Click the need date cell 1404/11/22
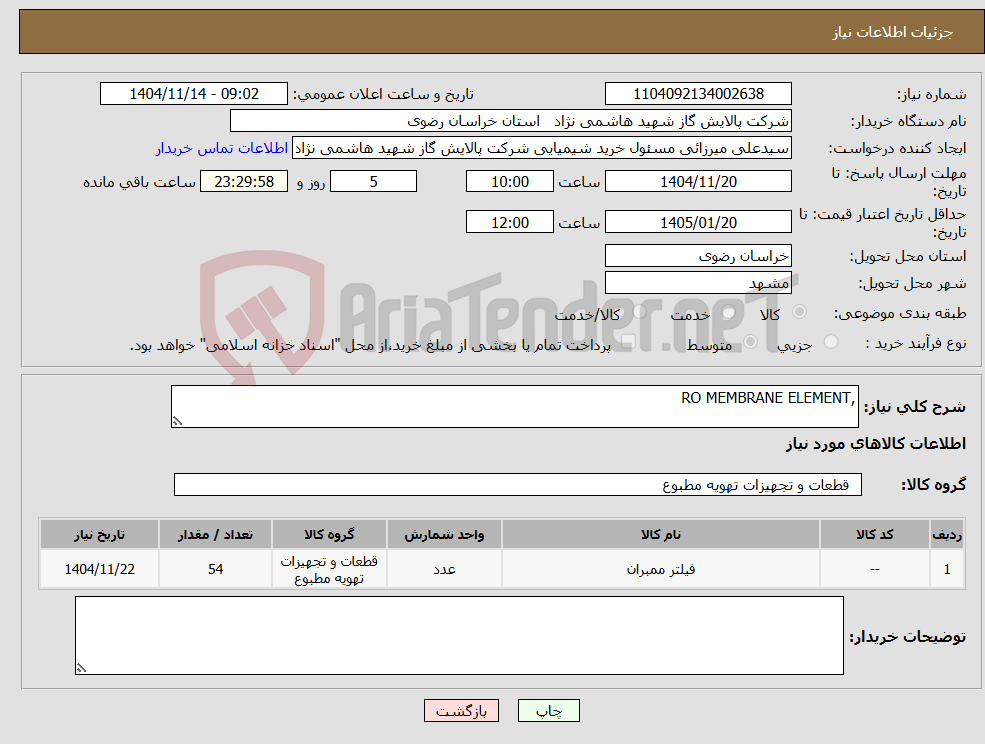985x744 pixels. point(99,569)
